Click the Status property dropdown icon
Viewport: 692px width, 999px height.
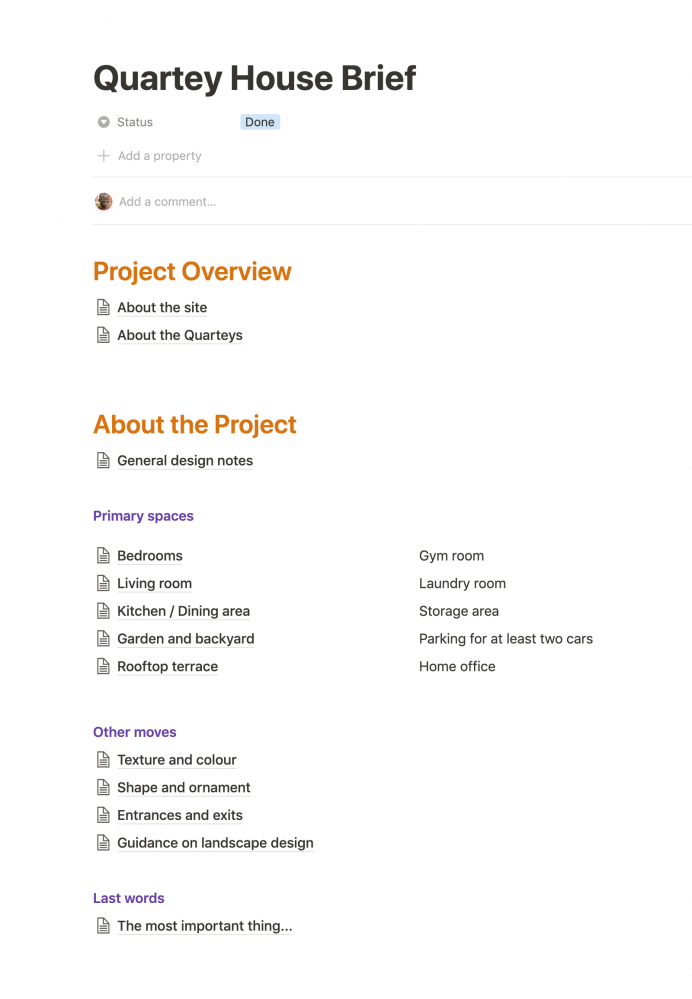click(103, 122)
